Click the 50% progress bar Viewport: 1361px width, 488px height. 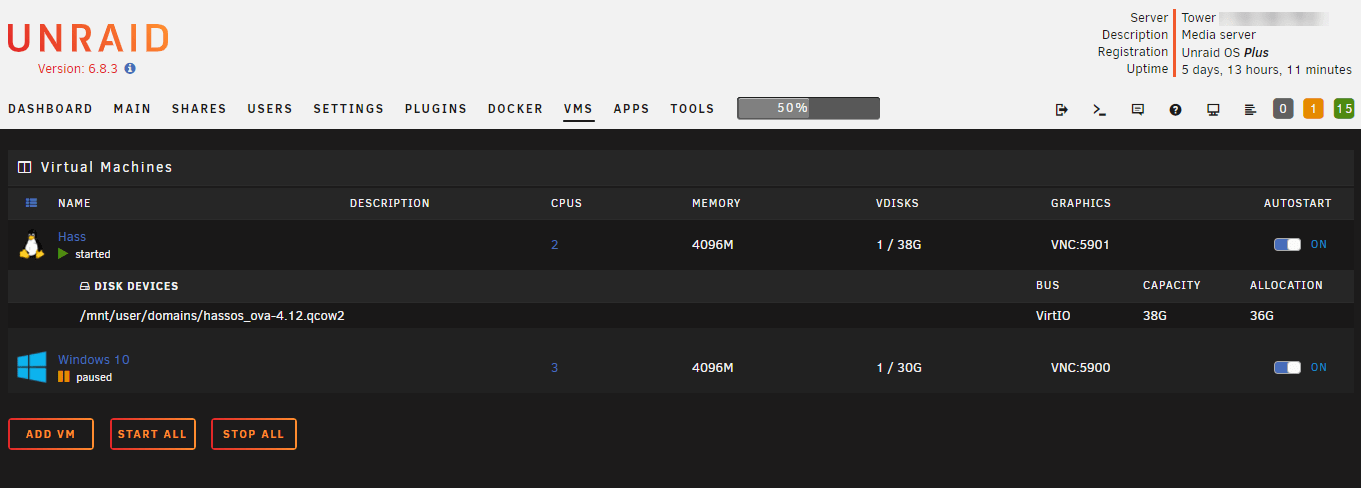(x=808, y=108)
